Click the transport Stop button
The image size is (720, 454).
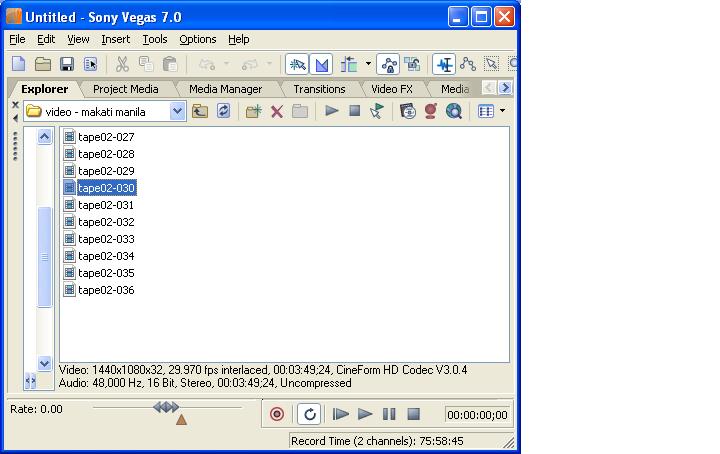click(x=413, y=414)
